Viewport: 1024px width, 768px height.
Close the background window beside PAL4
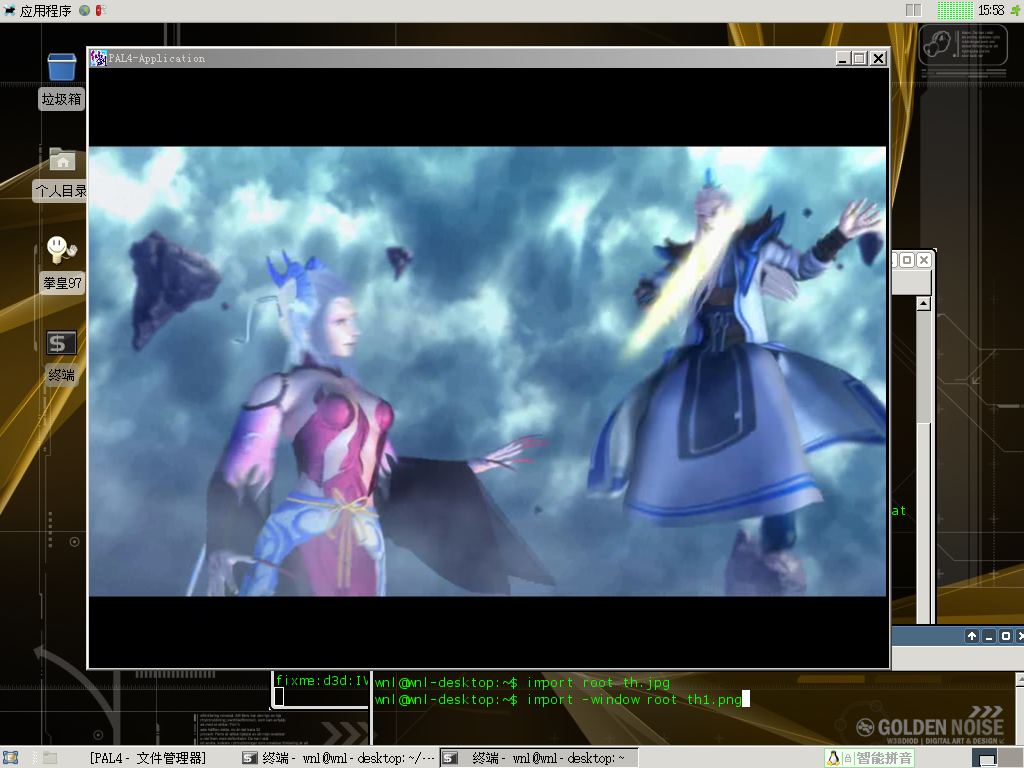click(923, 260)
